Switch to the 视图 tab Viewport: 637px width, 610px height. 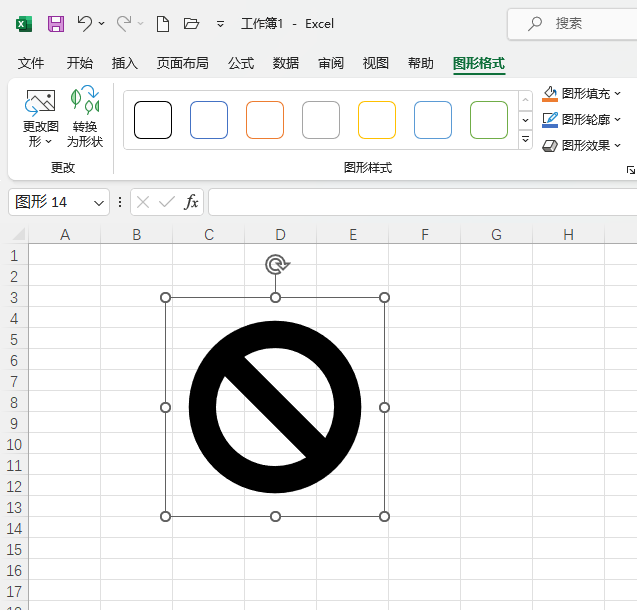[x=376, y=63]
